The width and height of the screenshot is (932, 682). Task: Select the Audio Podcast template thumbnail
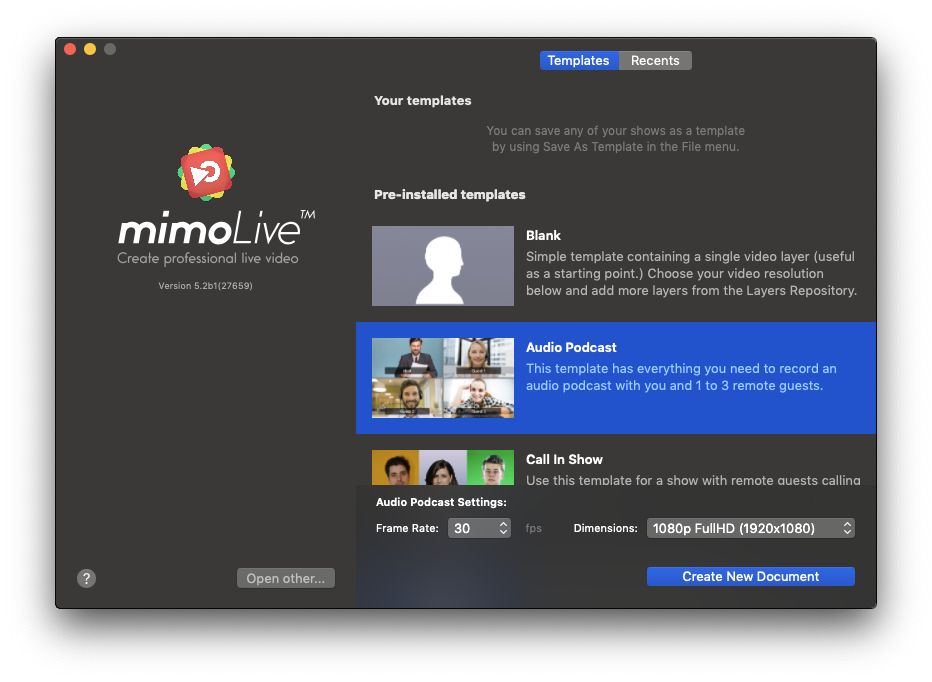[x=443, y=378]
